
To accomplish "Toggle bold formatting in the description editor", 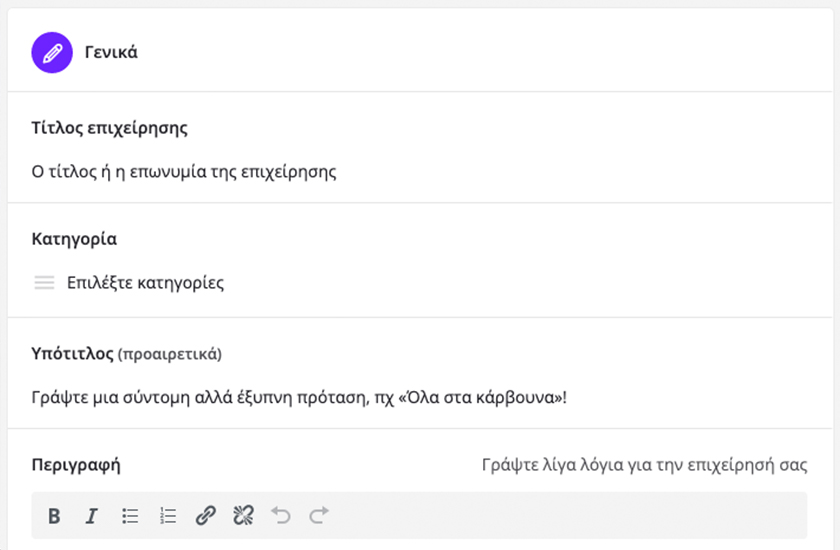I will [x=54, y=516].
